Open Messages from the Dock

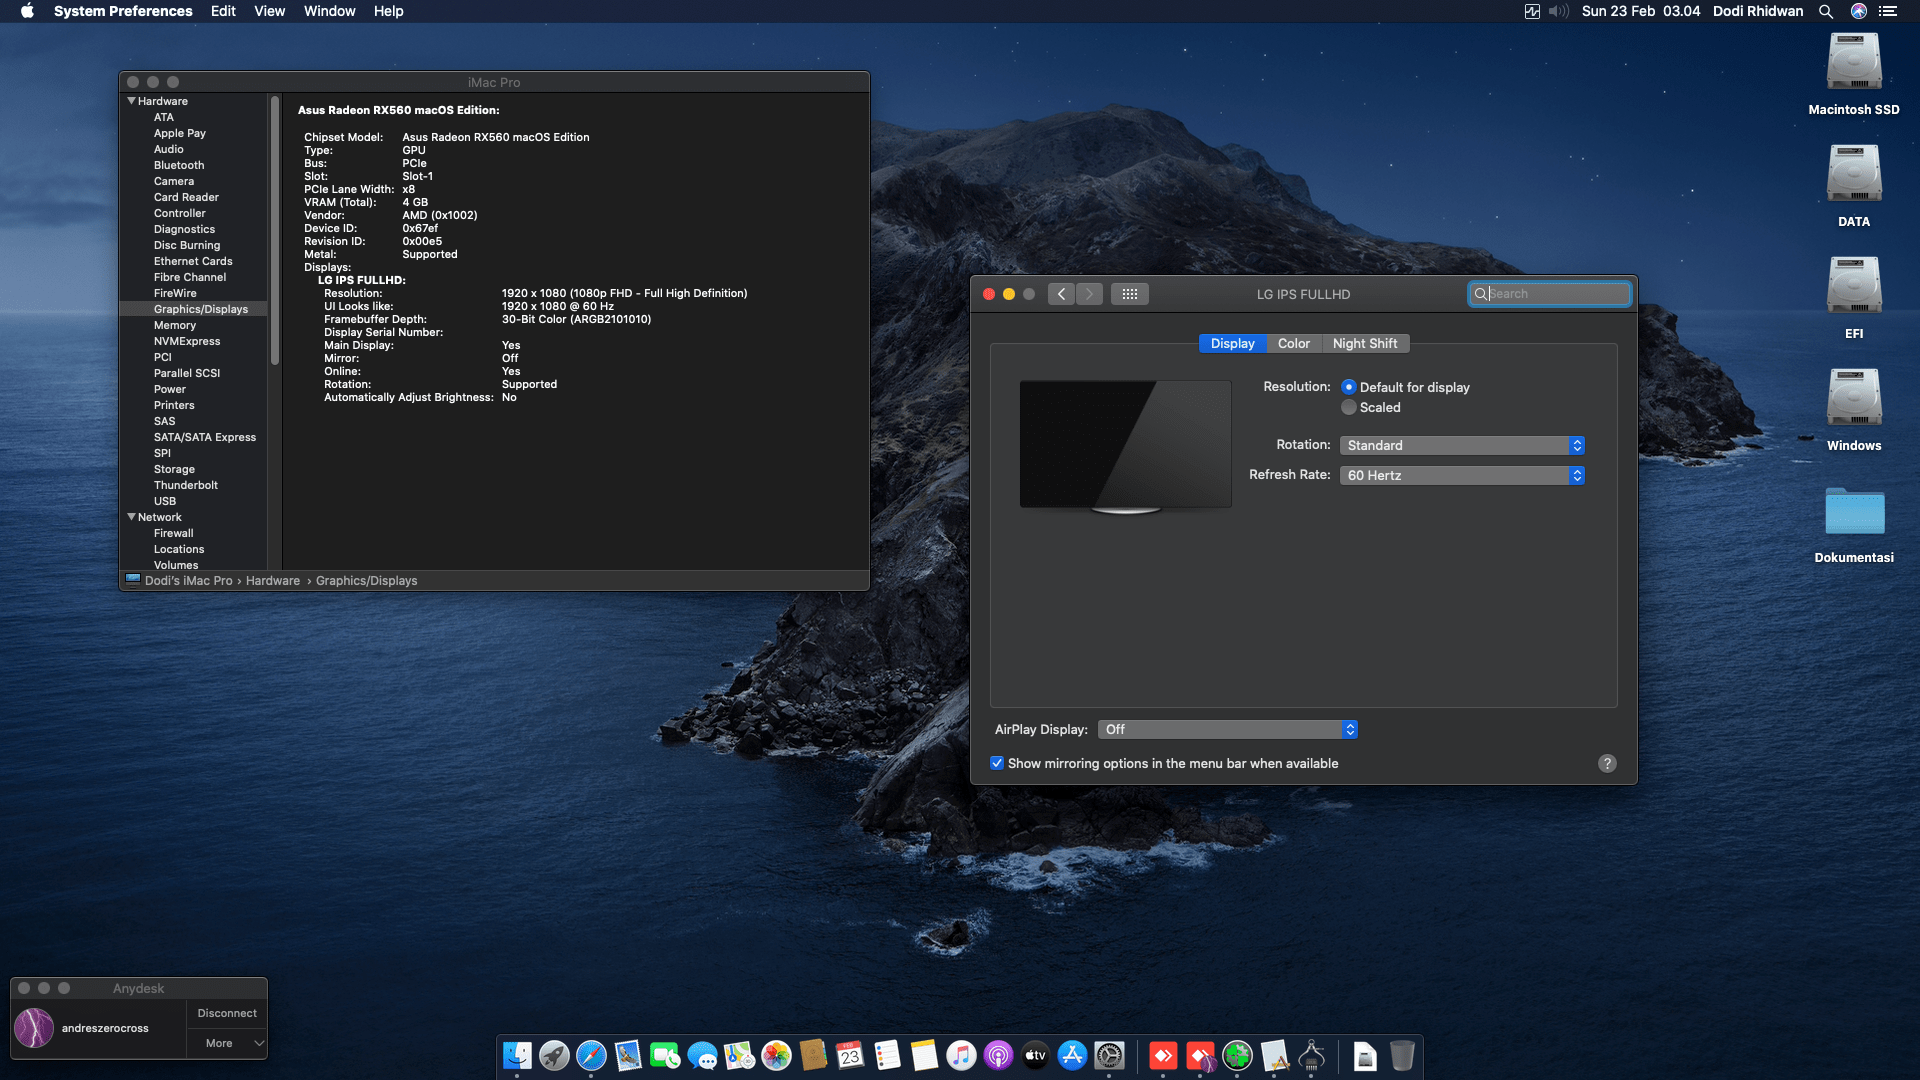702,1055
